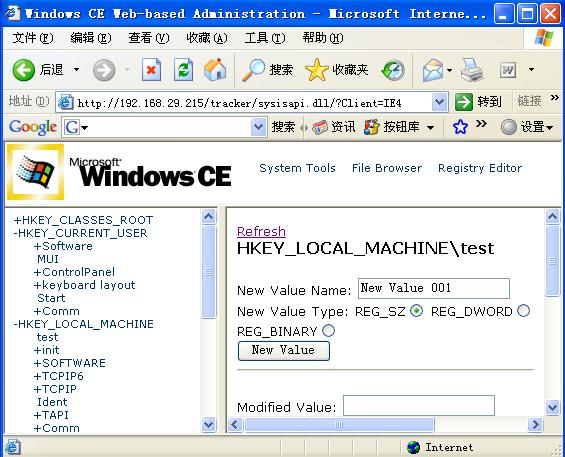Screen dimensions: 565x457
Task: Click the right pane horizontal scrollbar thumb
Action: pyautogui.click(x=339, y=424)
